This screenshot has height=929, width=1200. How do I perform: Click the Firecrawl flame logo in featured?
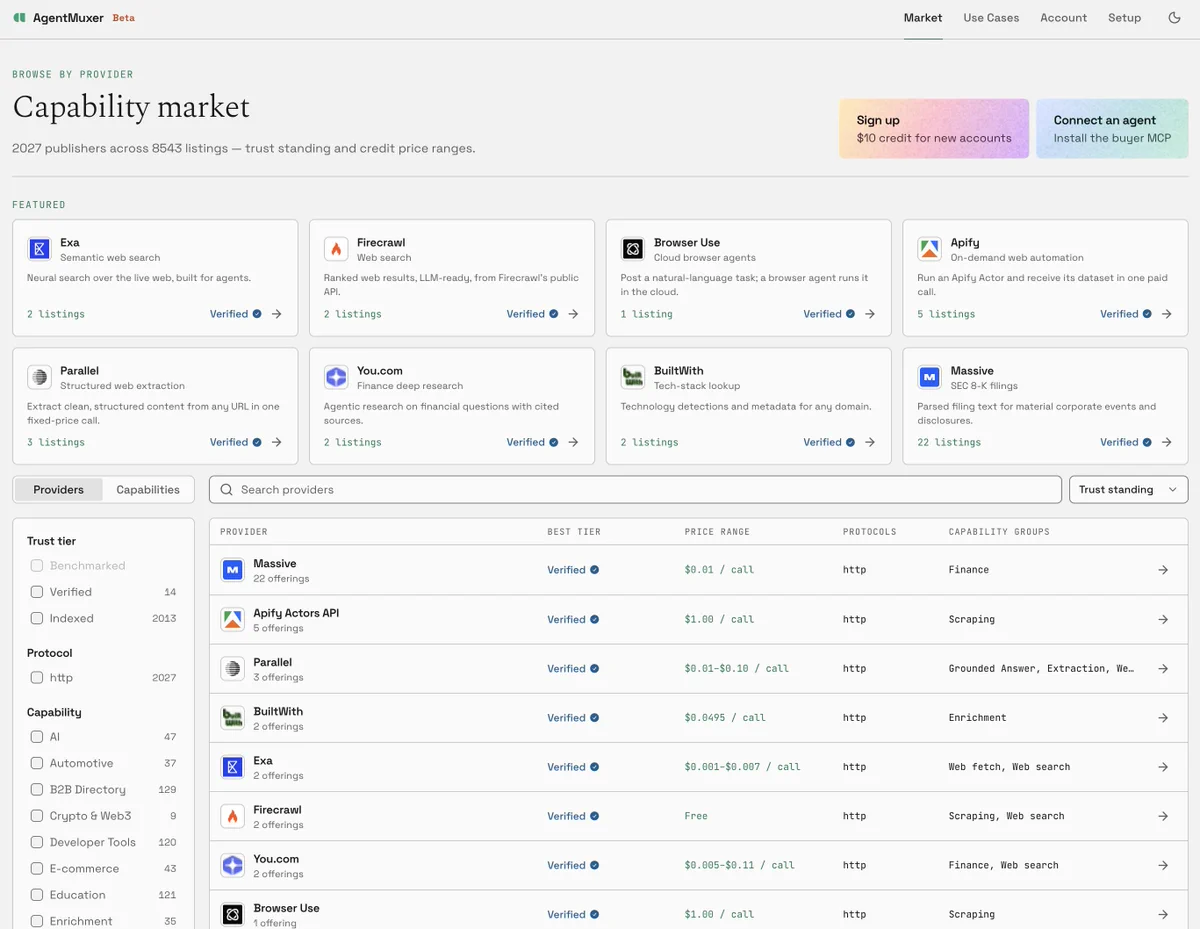(x=336, y=249)
